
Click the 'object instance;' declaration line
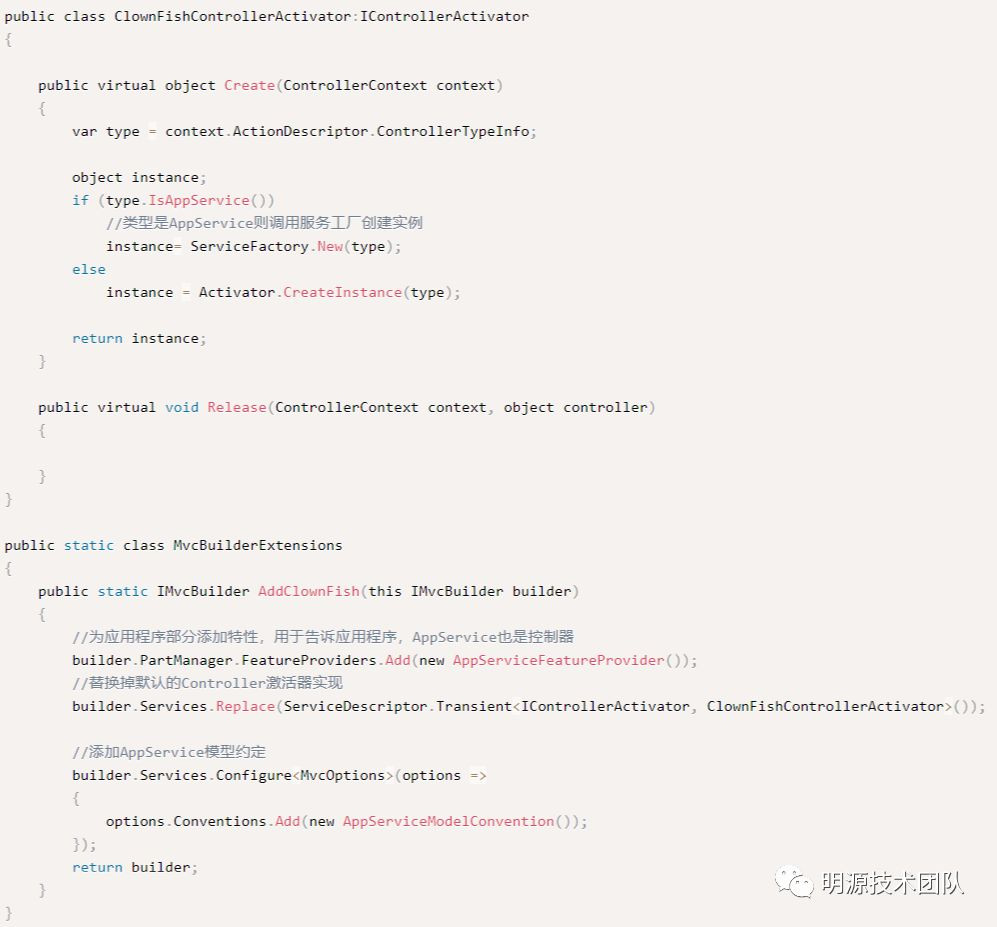point(139,177)
